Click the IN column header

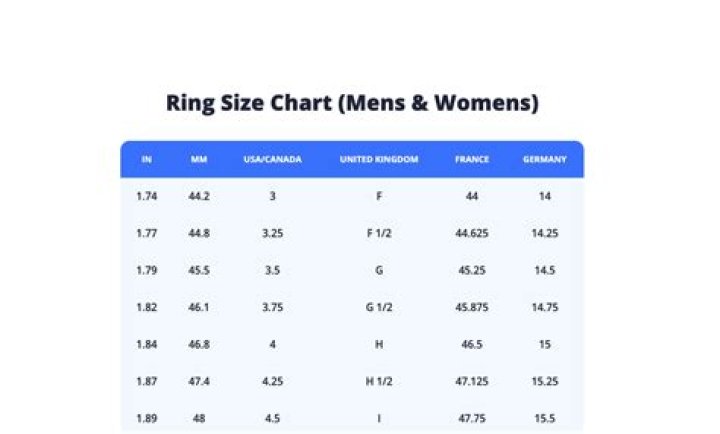coord(147,159)
